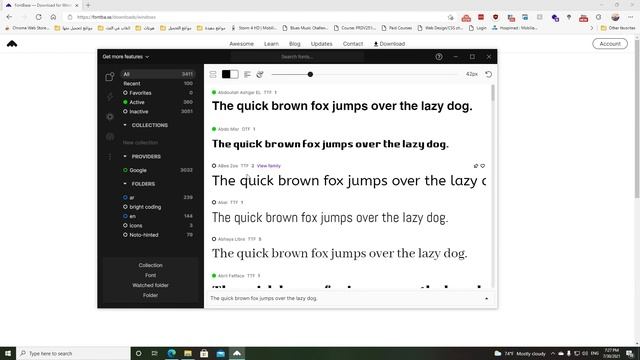640x360 pixels.
Task: Open File Explorer from taskbar
Action: coord(188,353)
